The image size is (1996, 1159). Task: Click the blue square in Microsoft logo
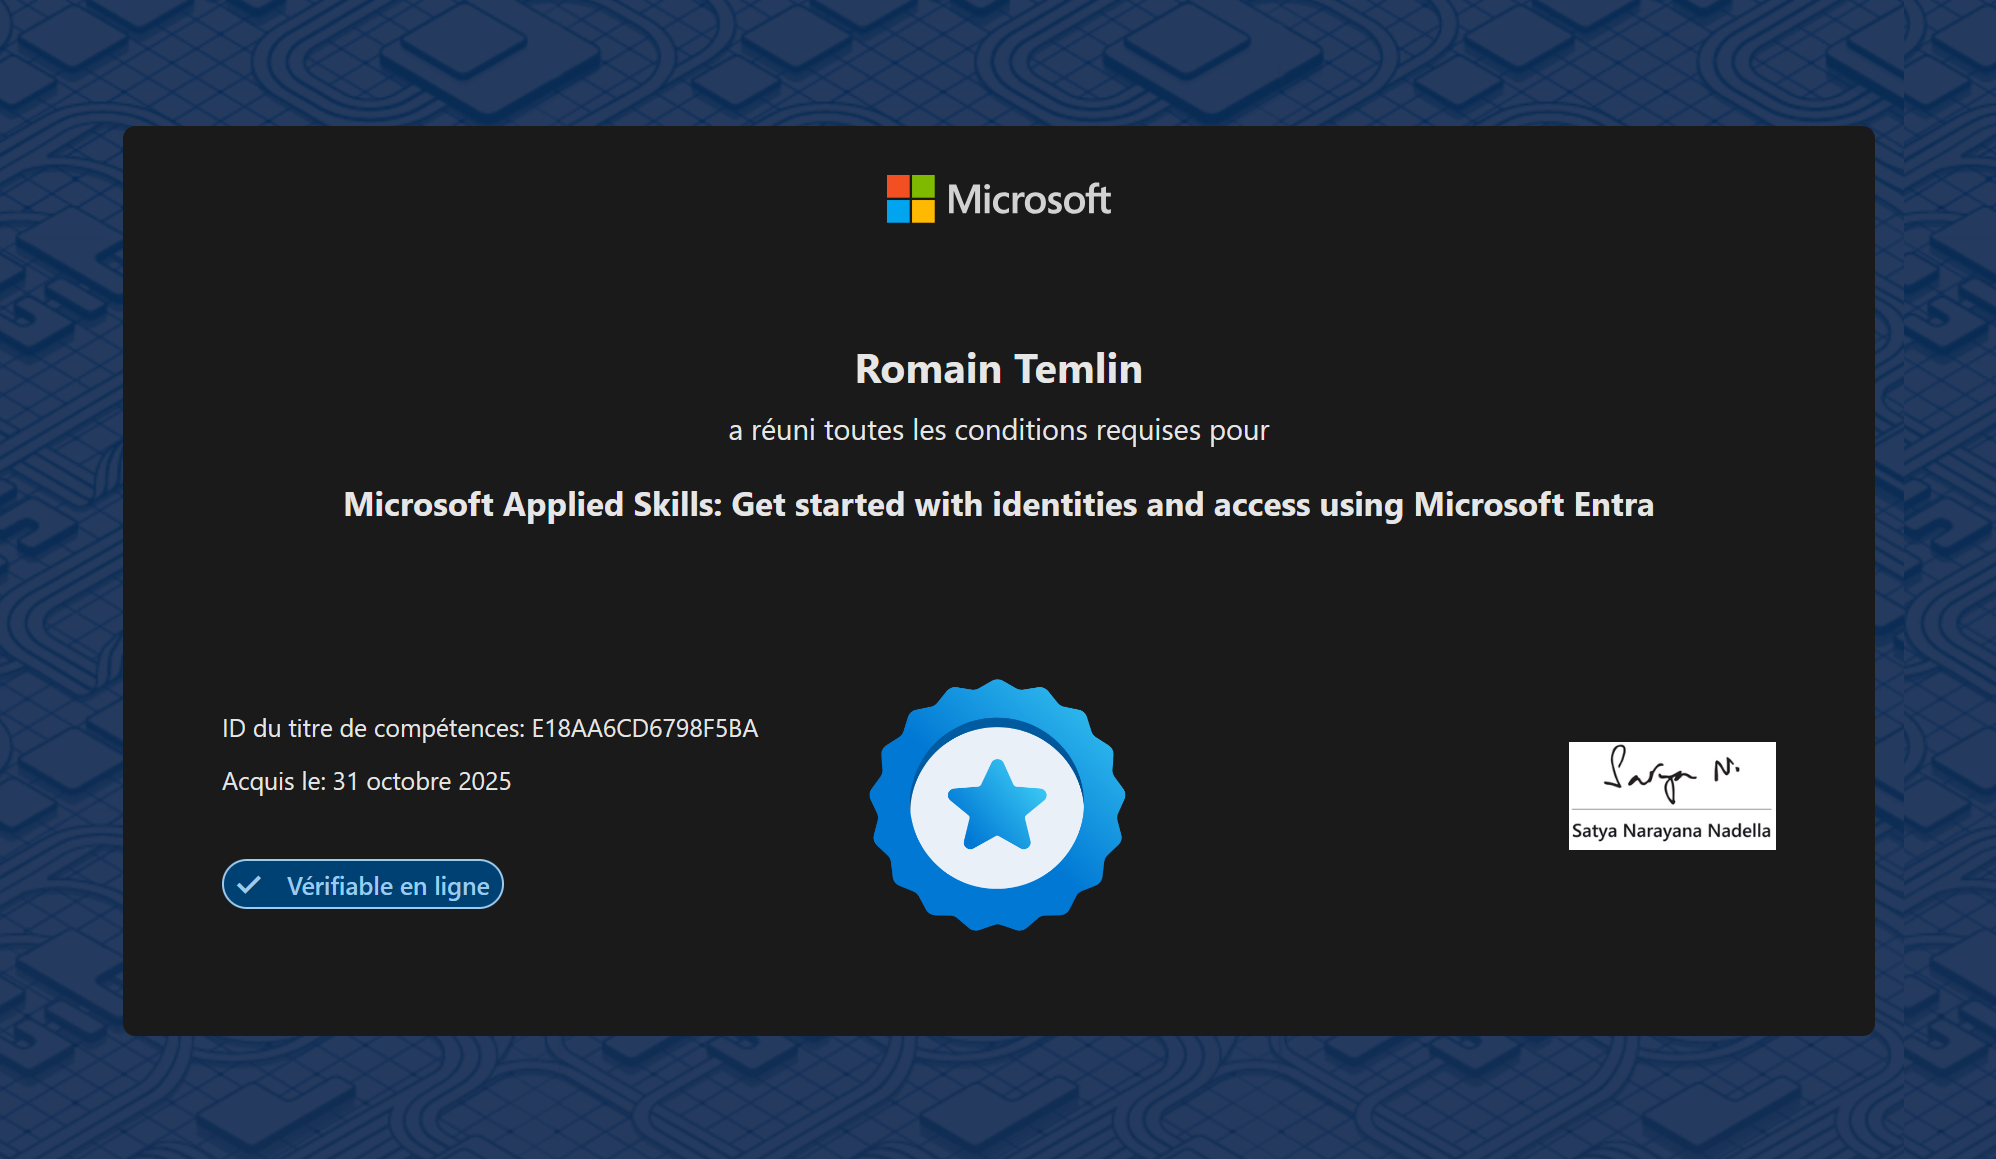[x=898, y=211]
